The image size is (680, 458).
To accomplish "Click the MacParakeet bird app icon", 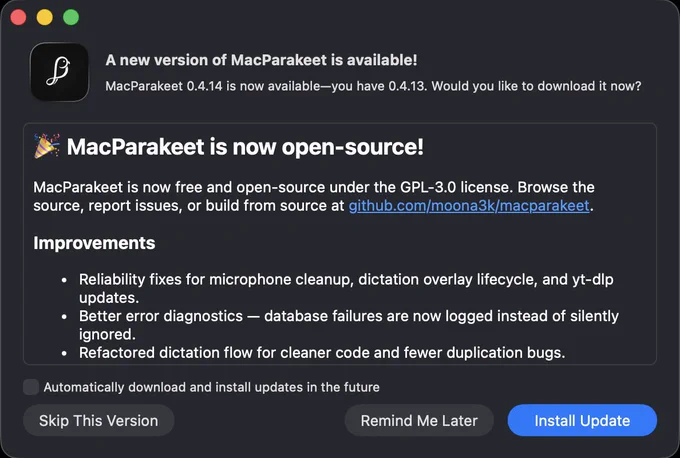I will (59, 72).
